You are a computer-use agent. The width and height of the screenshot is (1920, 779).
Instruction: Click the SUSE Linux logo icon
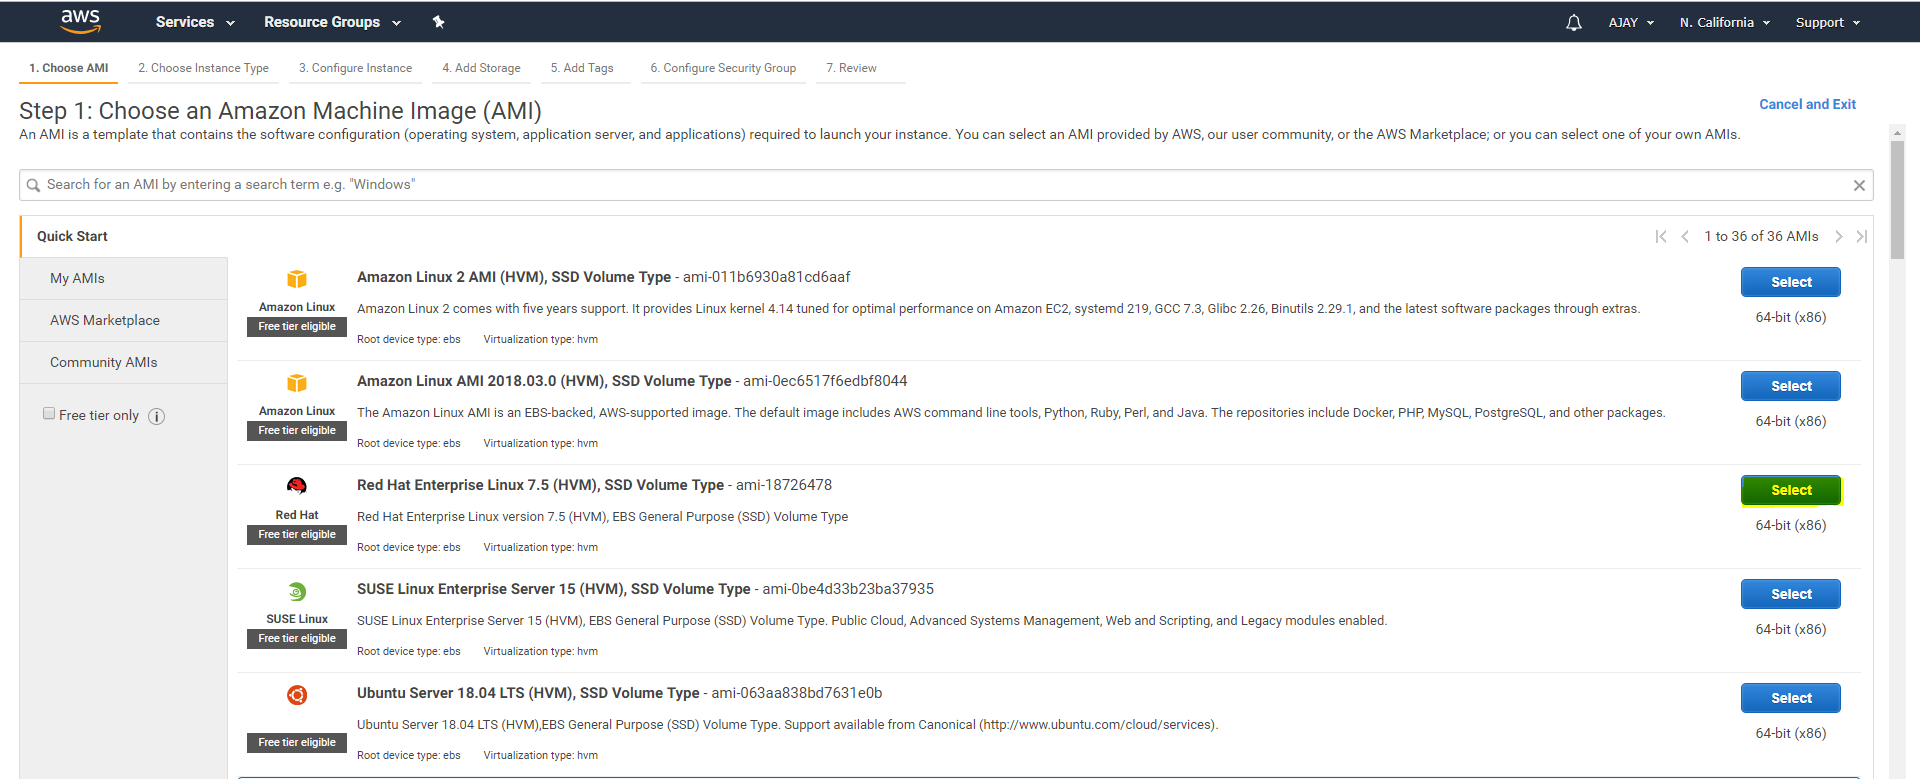[x=297, y=591]
